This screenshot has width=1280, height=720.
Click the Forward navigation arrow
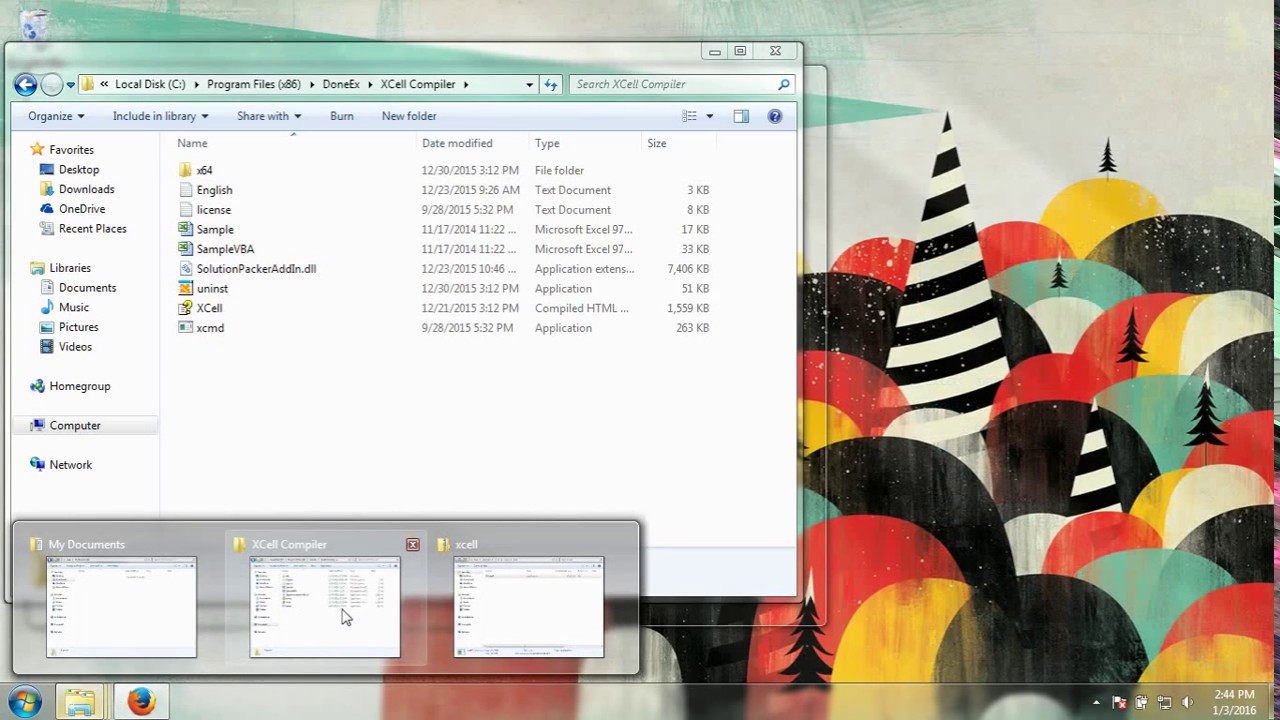(52, 85)
